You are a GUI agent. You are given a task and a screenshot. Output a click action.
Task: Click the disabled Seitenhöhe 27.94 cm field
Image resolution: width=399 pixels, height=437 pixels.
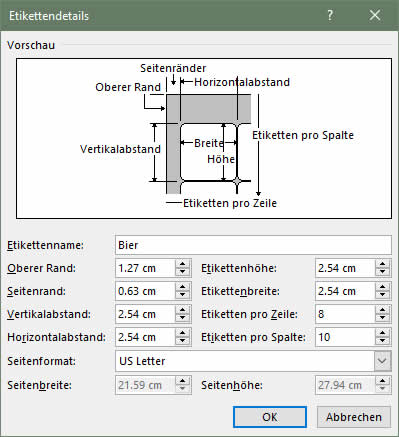tap(345, 385)
